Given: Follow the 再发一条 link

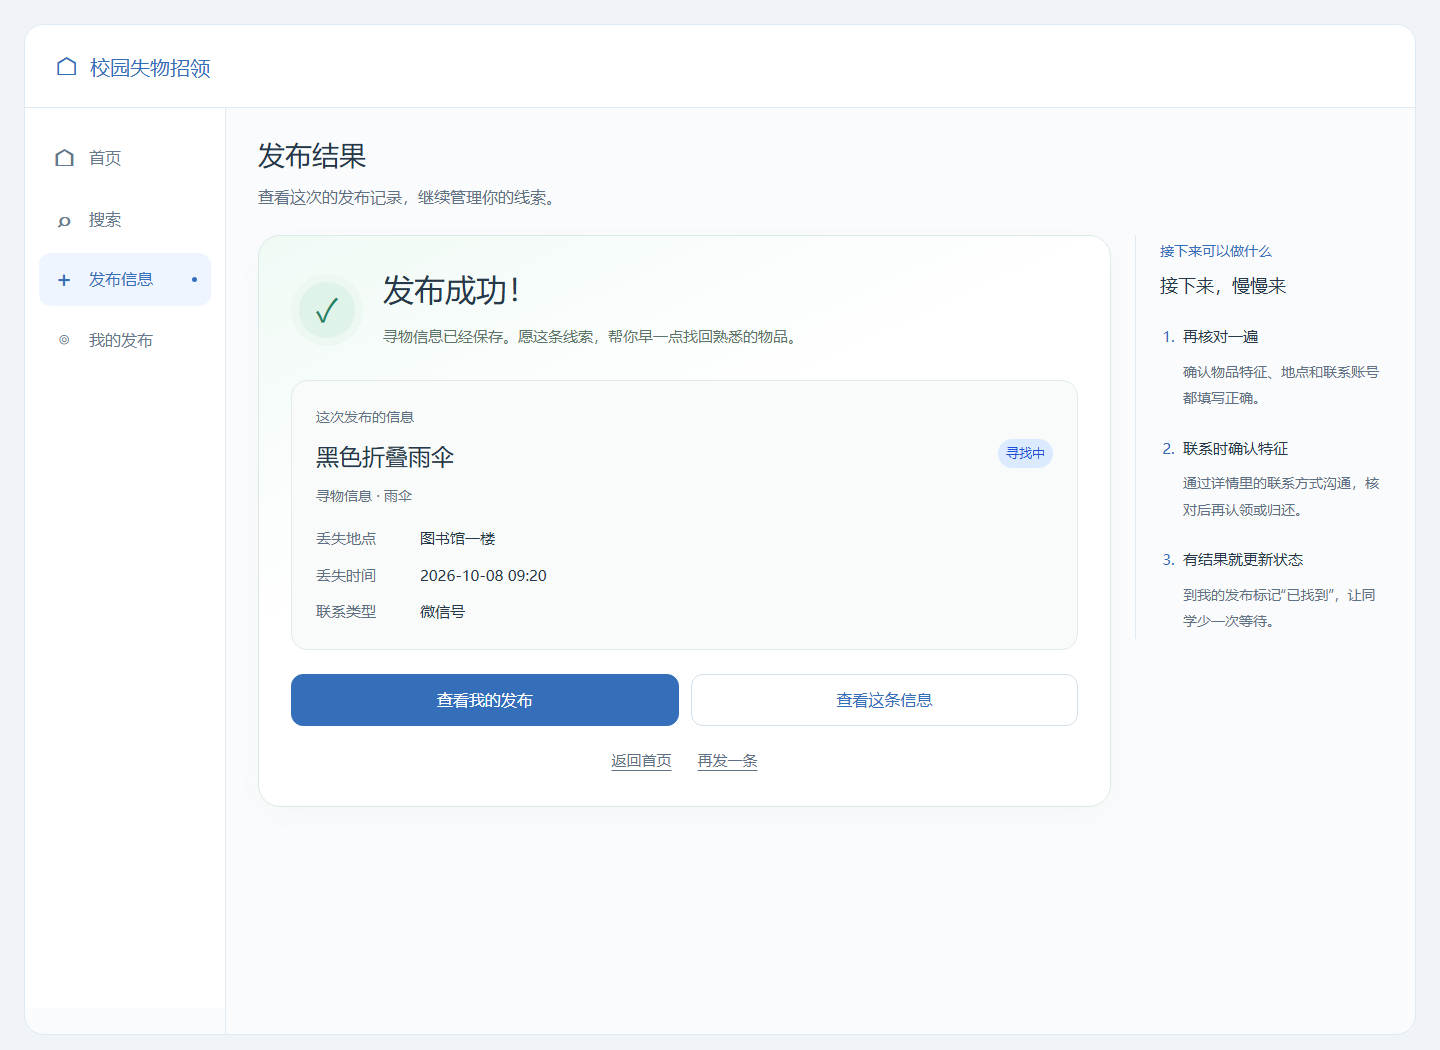Looking at the screenshot, I should pos(727,761).
